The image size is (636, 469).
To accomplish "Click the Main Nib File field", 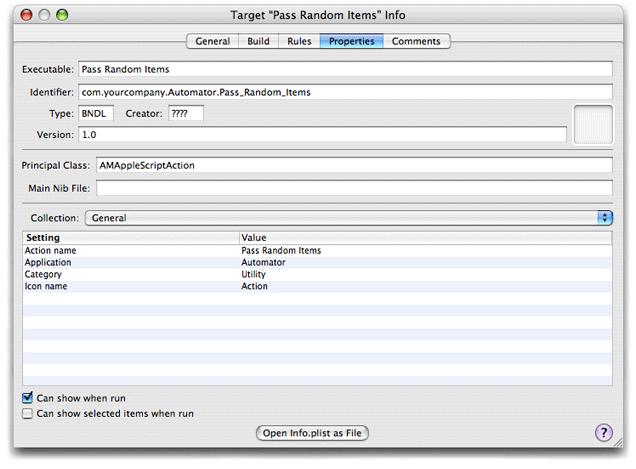I will (x=353, y=188).
